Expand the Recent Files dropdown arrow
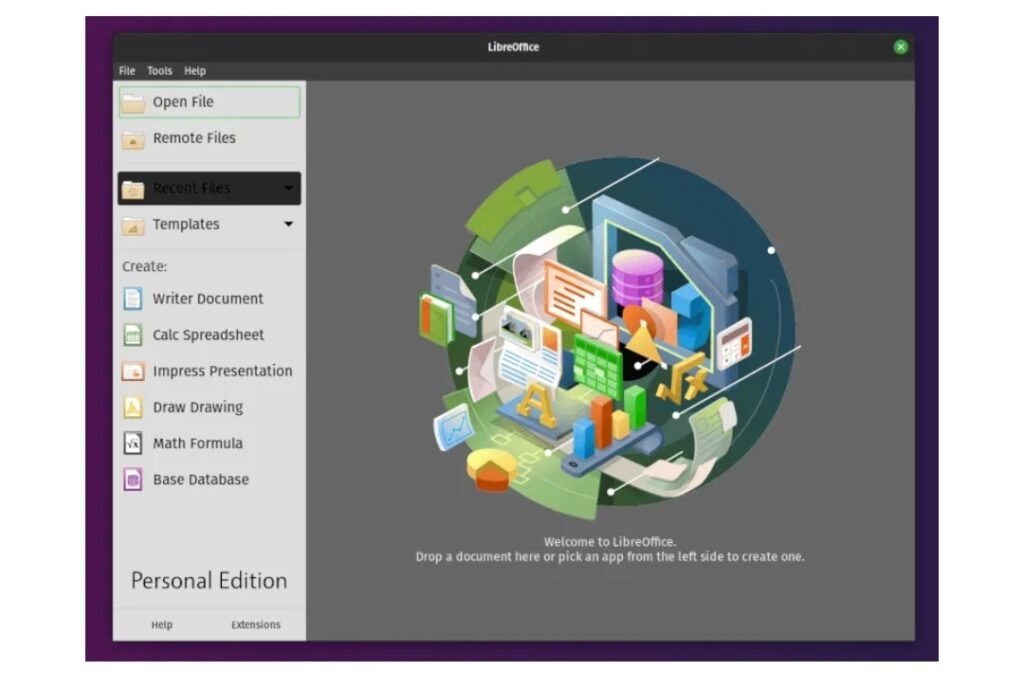Viewport: 1024px width, 689px height. [288, 188]
